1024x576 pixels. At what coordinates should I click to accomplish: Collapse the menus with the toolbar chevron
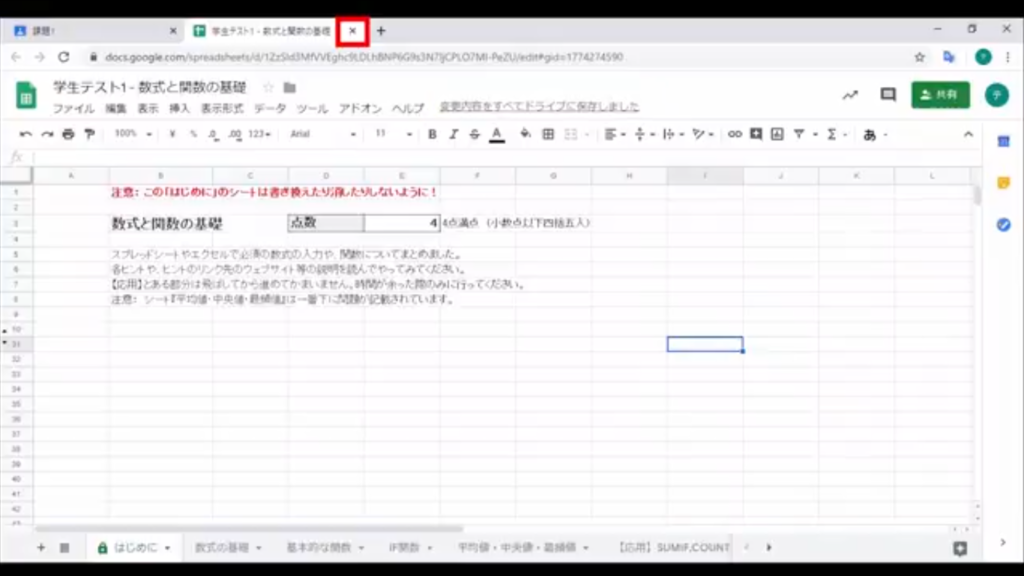(968, 134)
